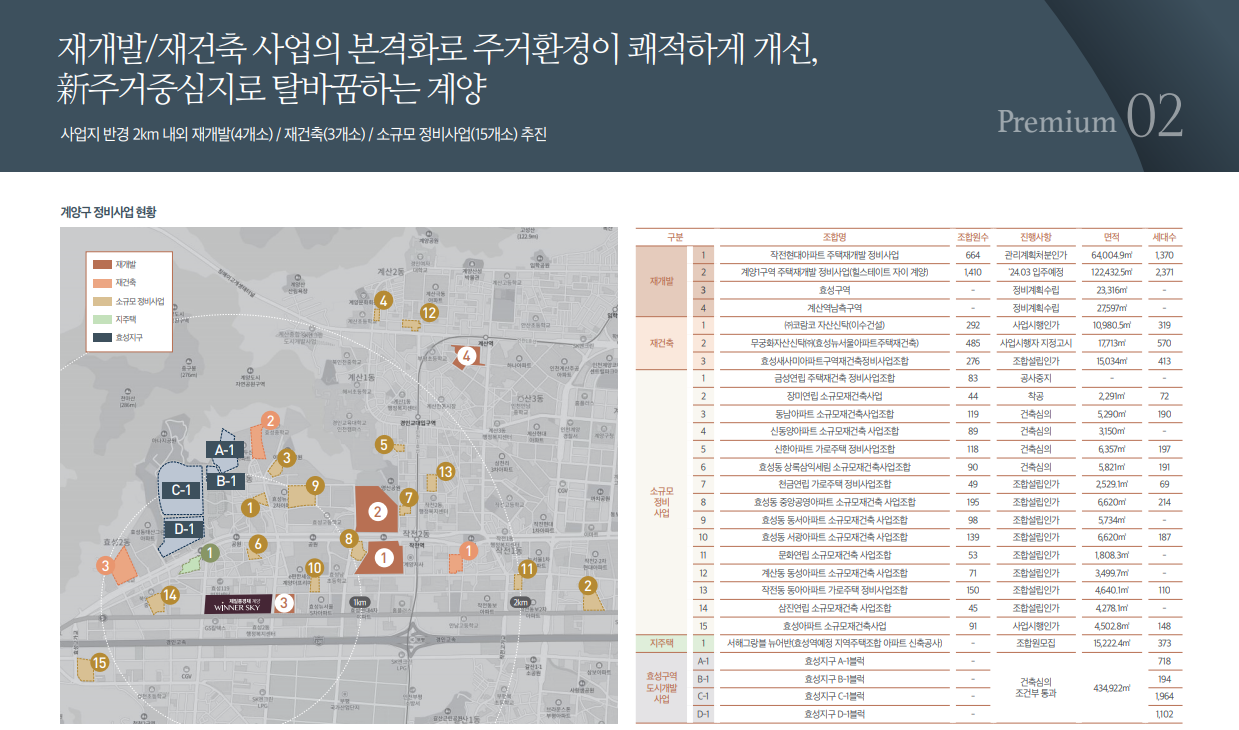Screen dimensions: 1239x730
Task: Click the 진행사항 column header
Action: 1035,237
